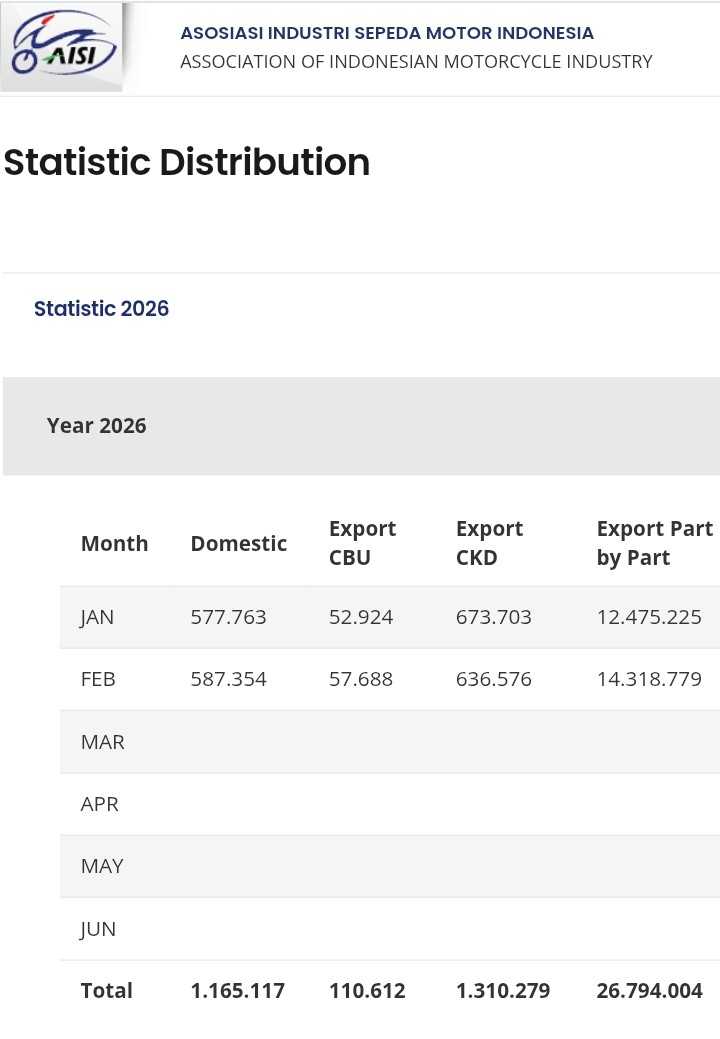
Task: Click the JAN domestic value 577.763
Action: (x=228, y=617)
